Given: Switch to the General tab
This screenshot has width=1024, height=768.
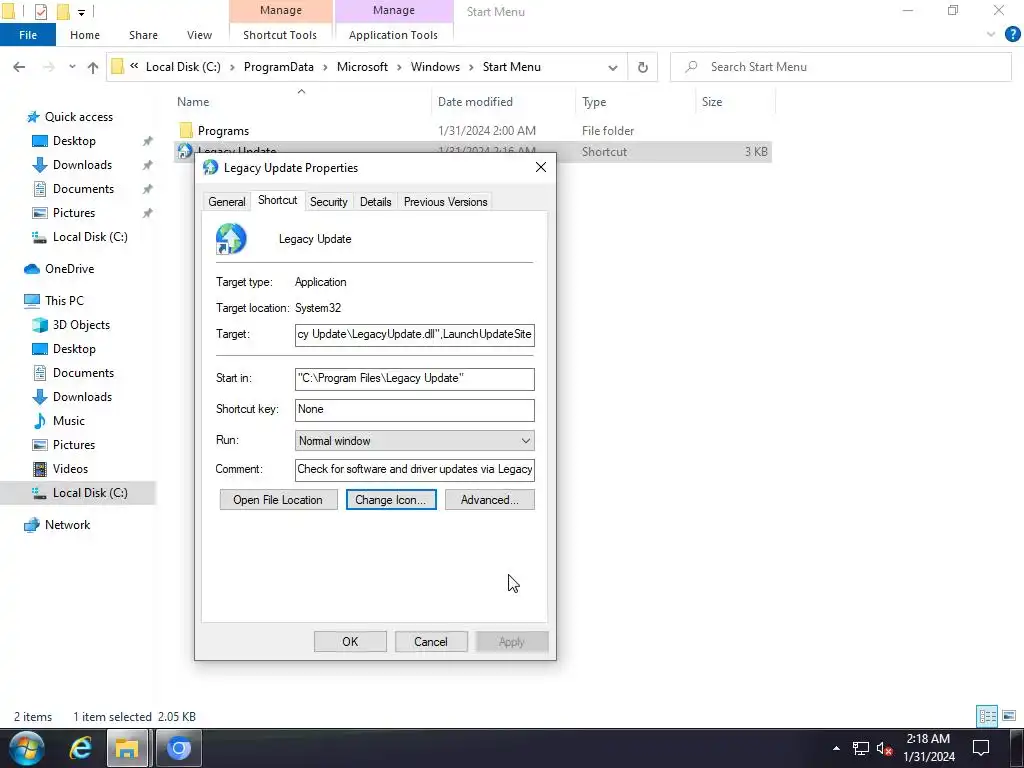Looking at the screenshot, I should tap(227, 202).
